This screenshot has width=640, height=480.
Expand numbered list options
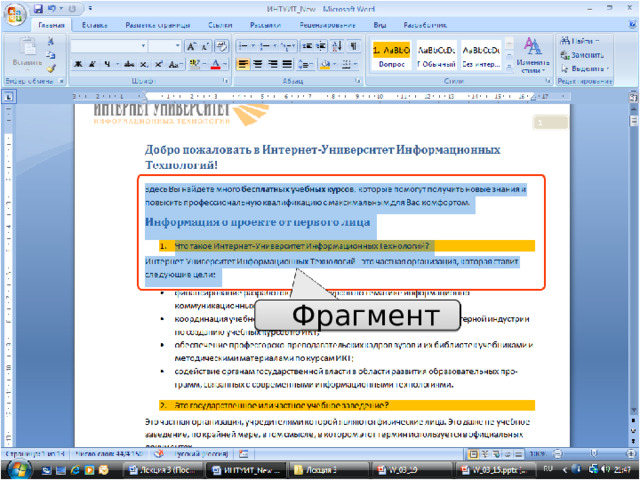pyautogui.click(x=275, y=46)
